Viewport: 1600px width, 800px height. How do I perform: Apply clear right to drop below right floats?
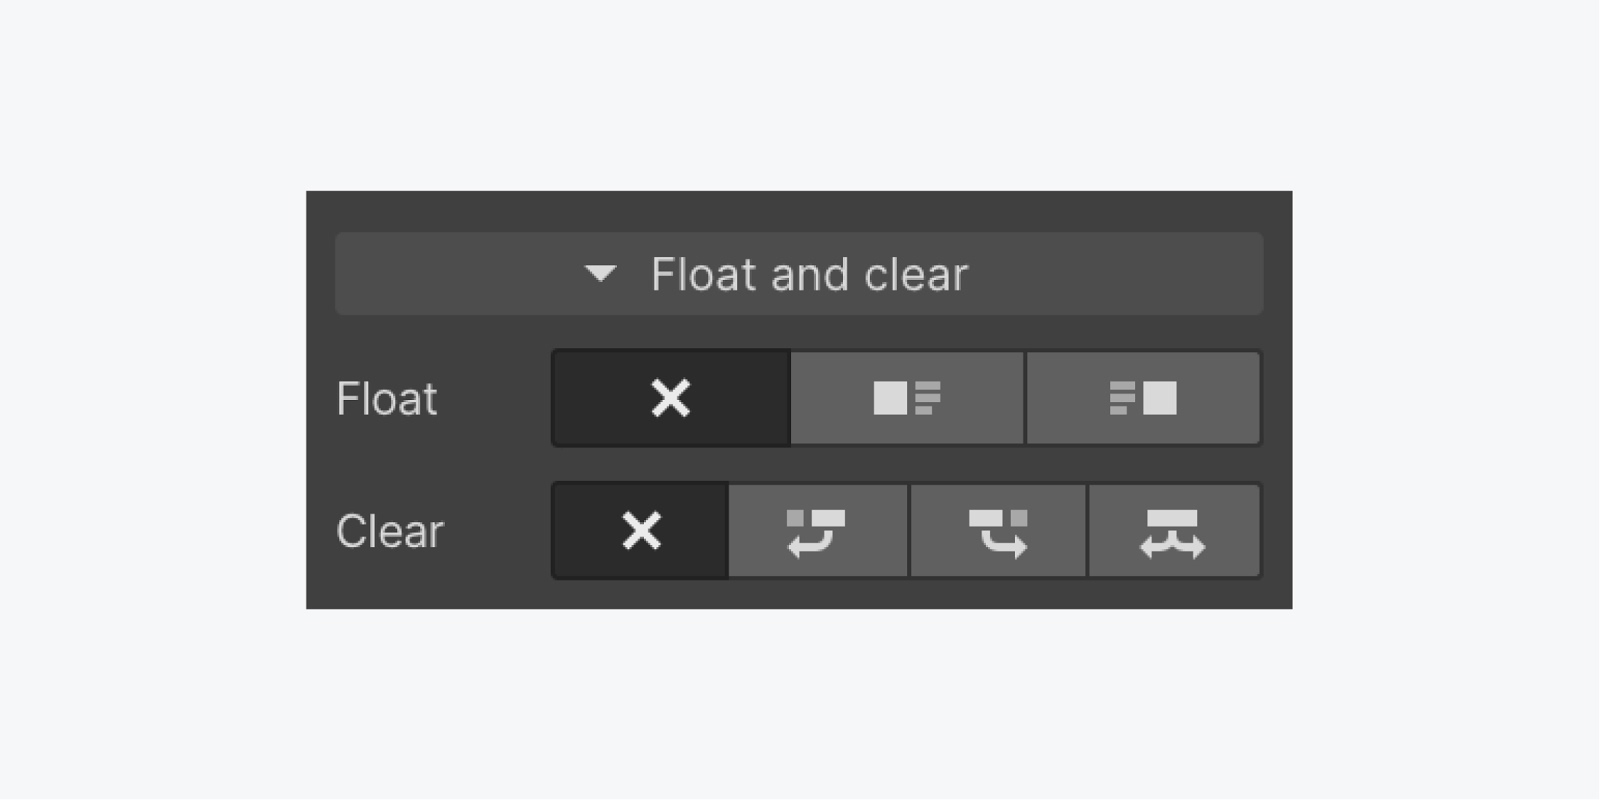998,531
